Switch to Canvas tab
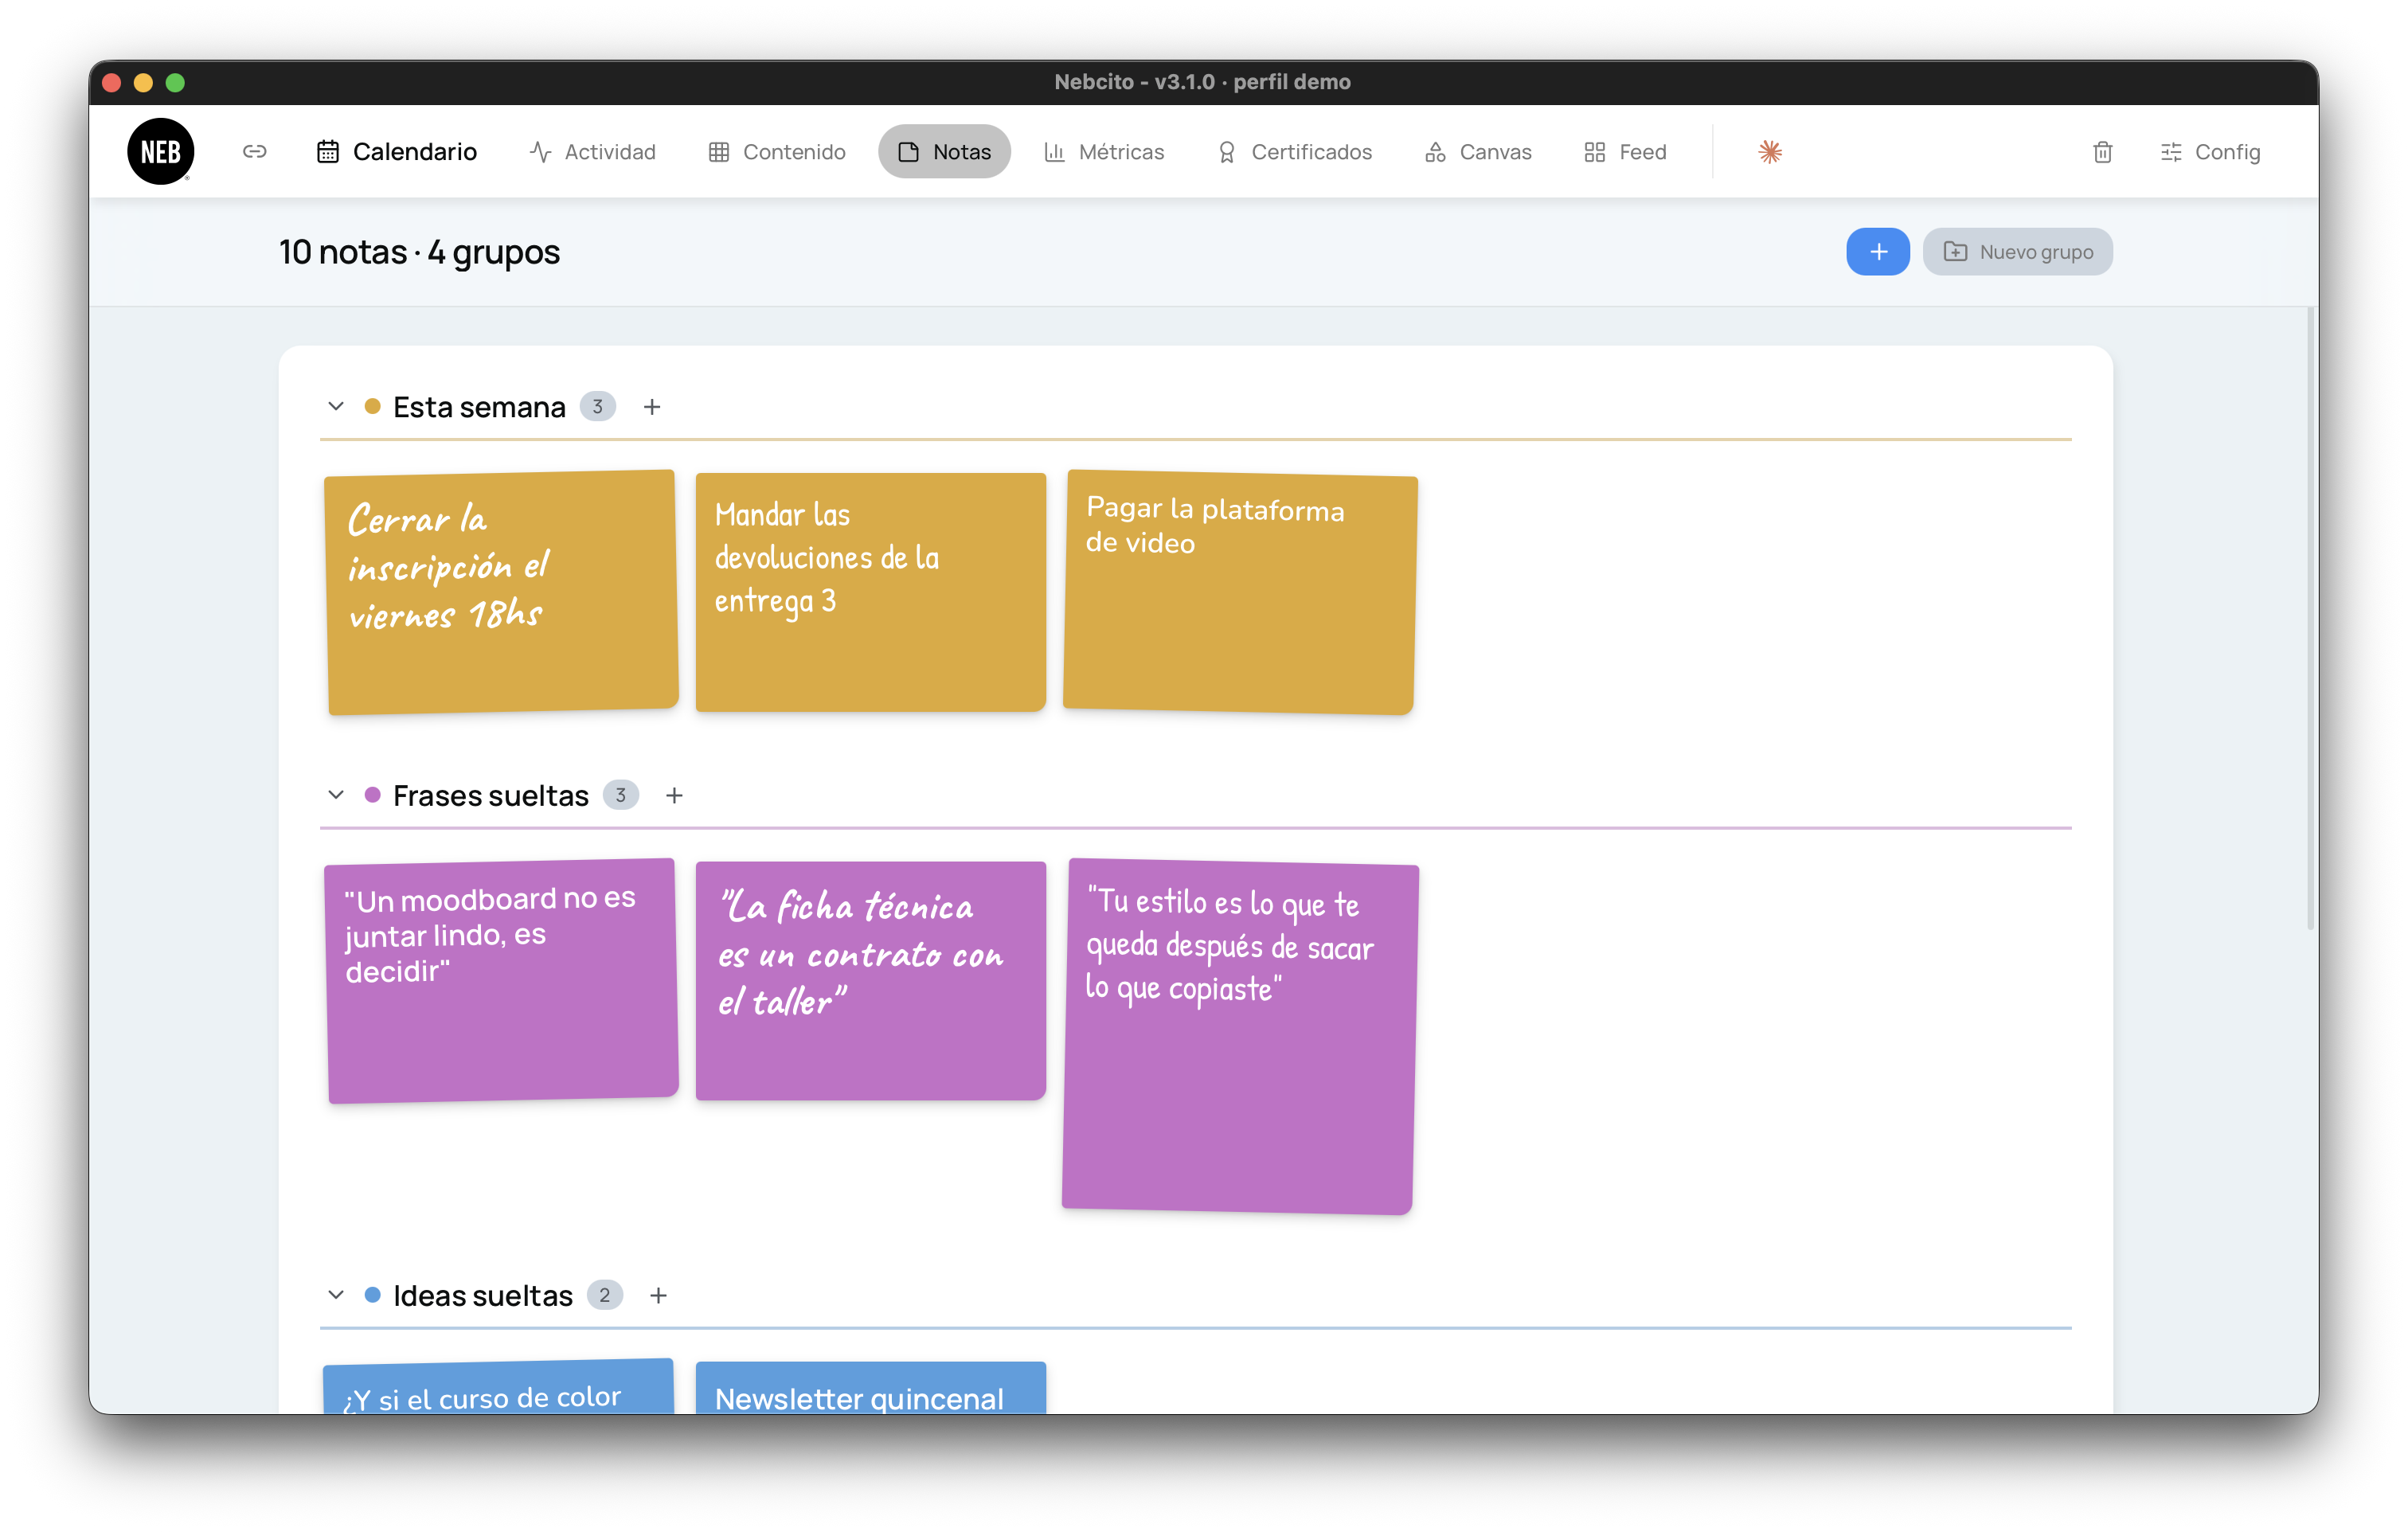Viewport: 2408px width, 1532px height. click(1478, 151)
